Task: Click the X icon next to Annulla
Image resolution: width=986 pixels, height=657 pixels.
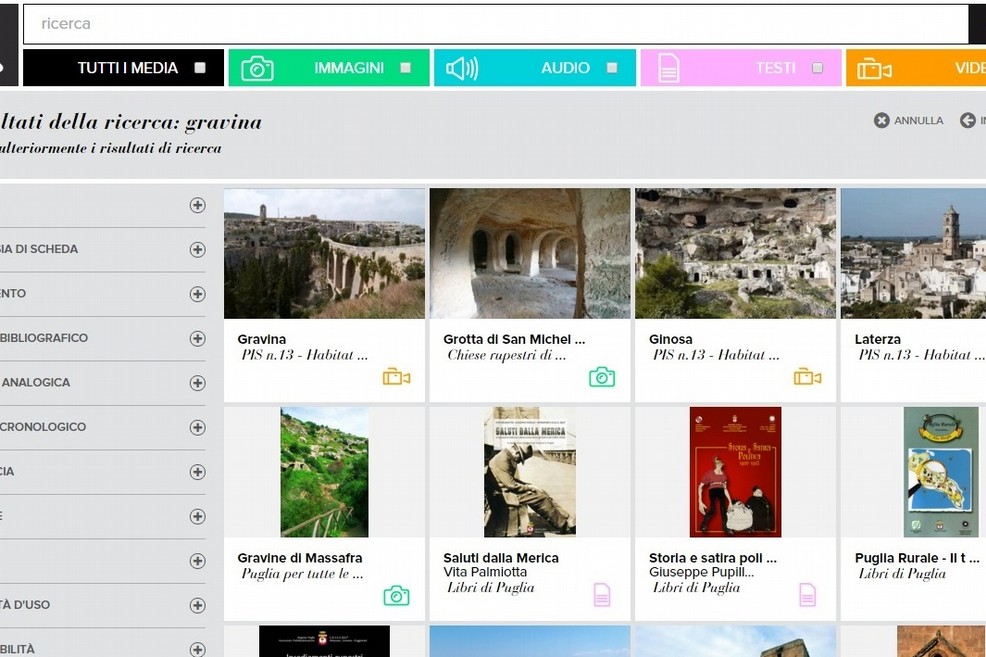Action: coord(881,120)
